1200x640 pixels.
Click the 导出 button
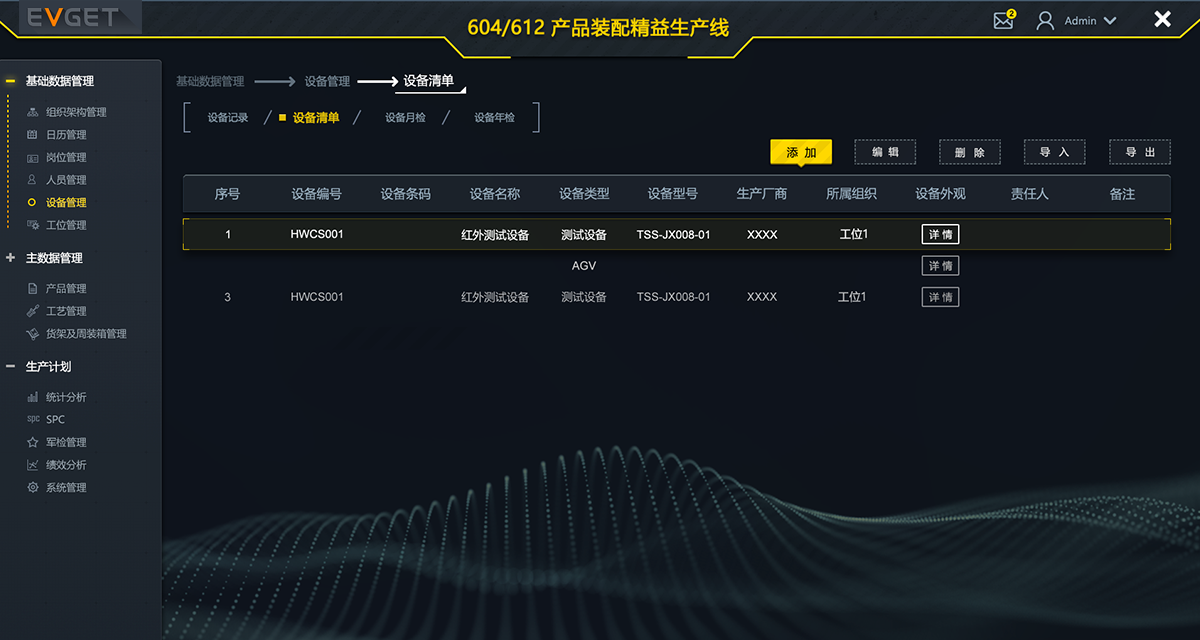(x=1140, y=152)
